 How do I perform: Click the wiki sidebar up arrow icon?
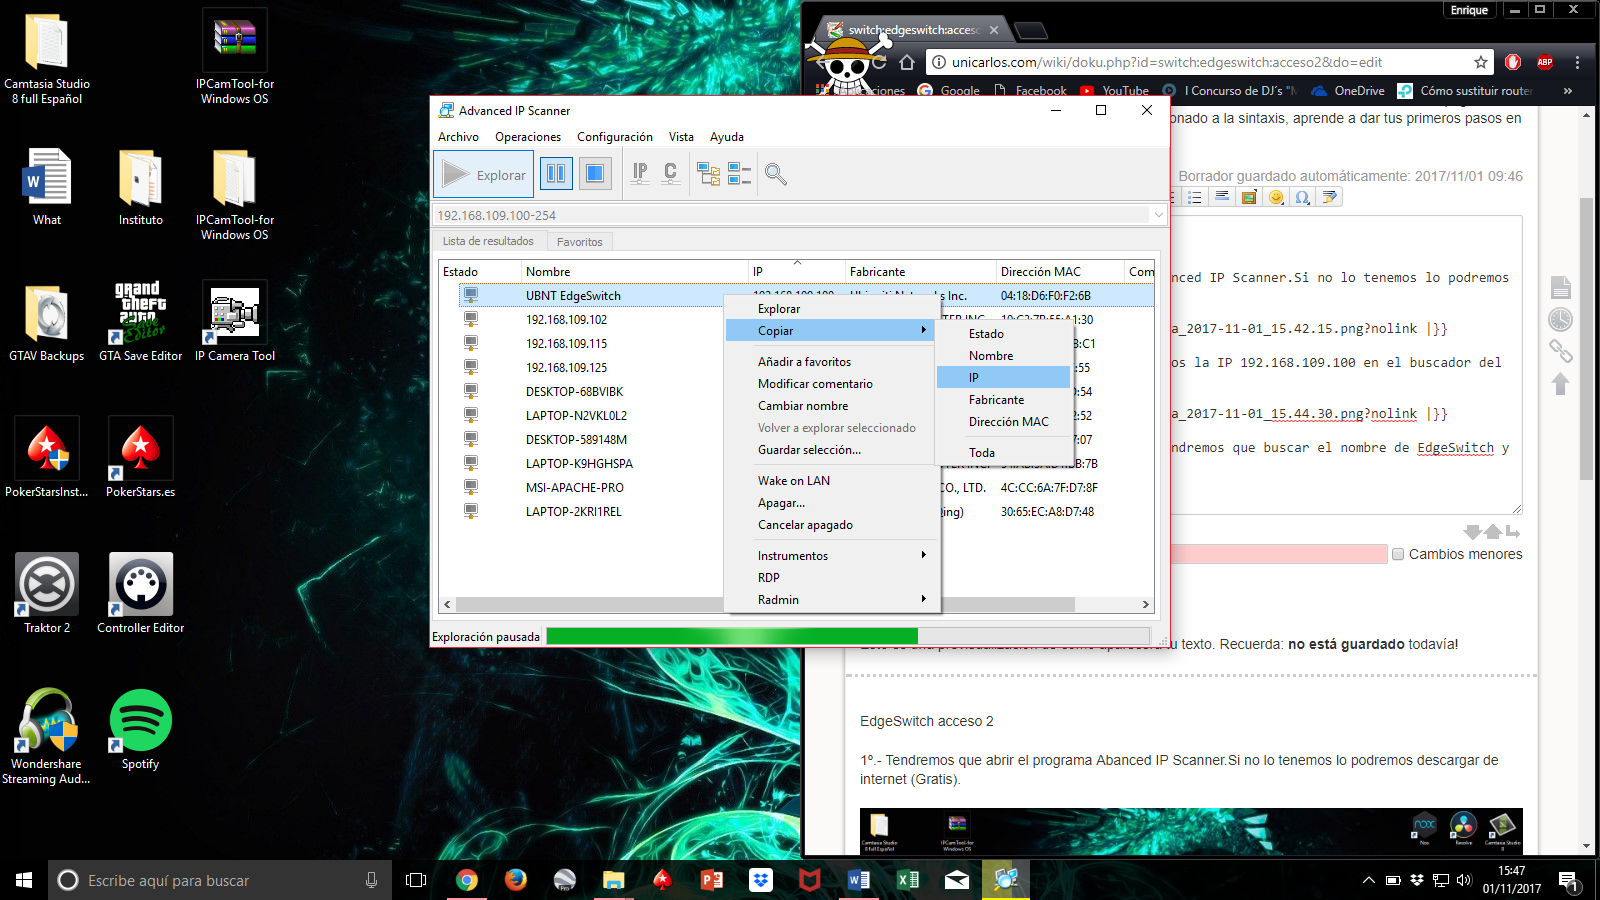[1560, 383]
